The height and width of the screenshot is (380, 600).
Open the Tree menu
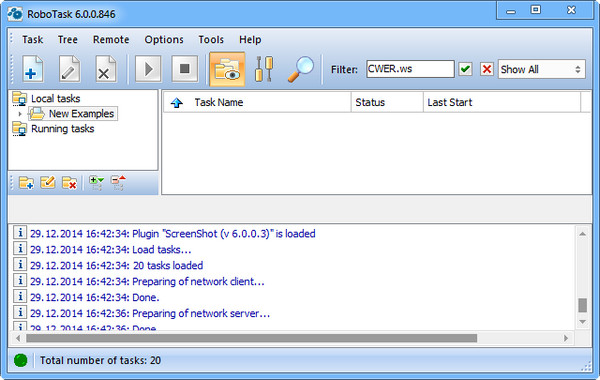68,39
